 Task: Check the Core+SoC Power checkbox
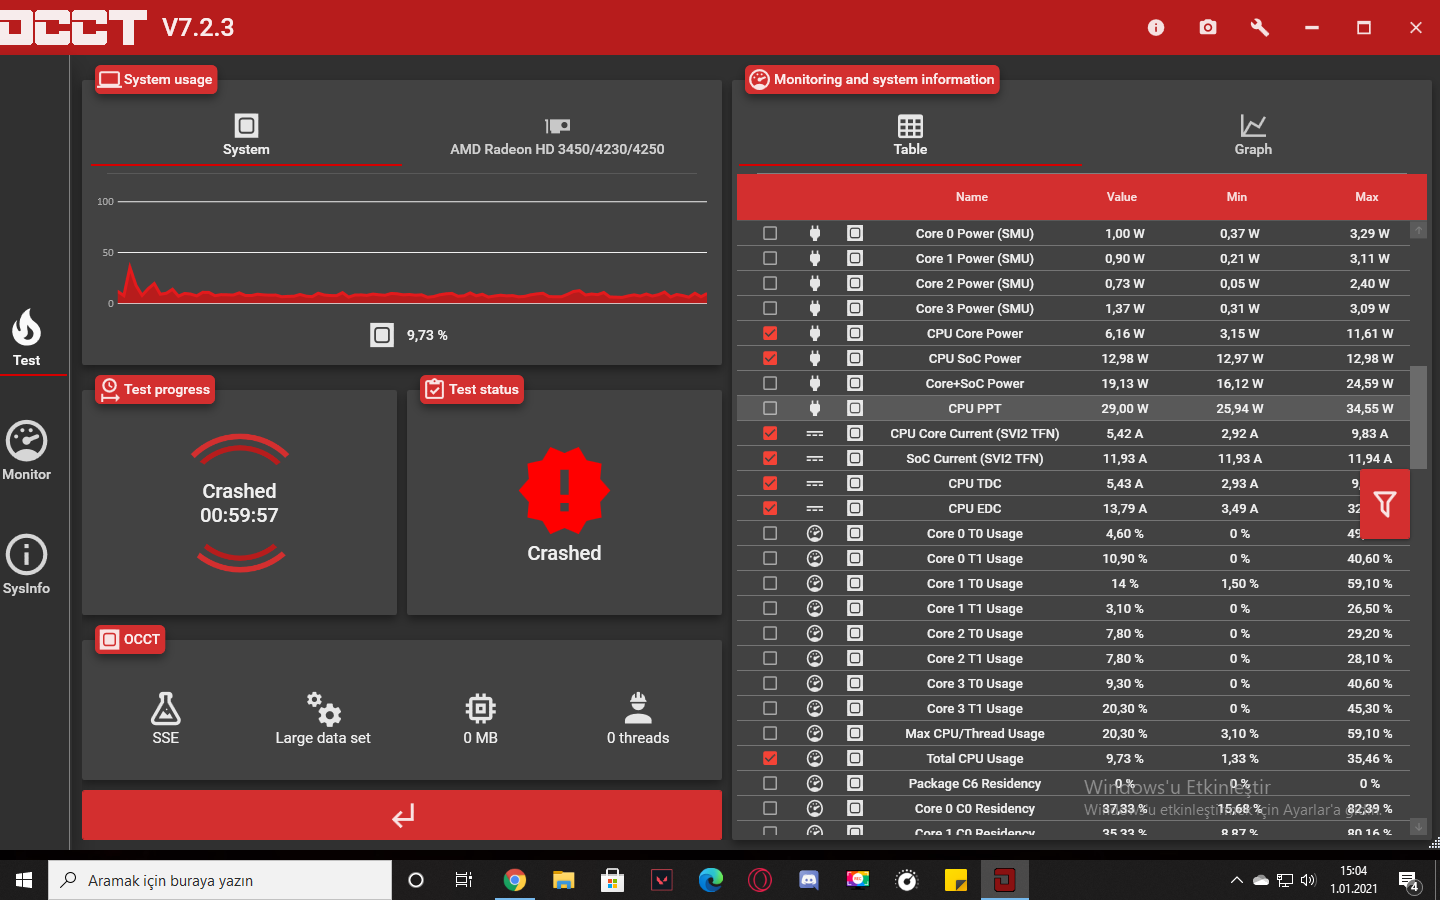point(770,383)
